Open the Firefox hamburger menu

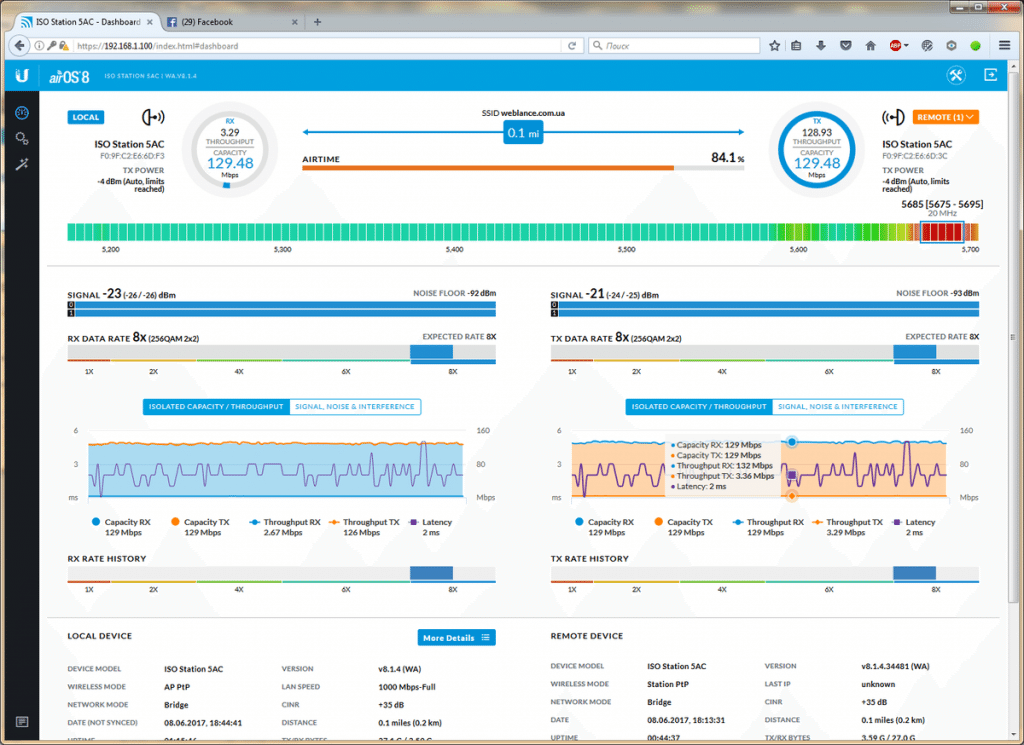pyautogui.click(x=1004, y=45)
